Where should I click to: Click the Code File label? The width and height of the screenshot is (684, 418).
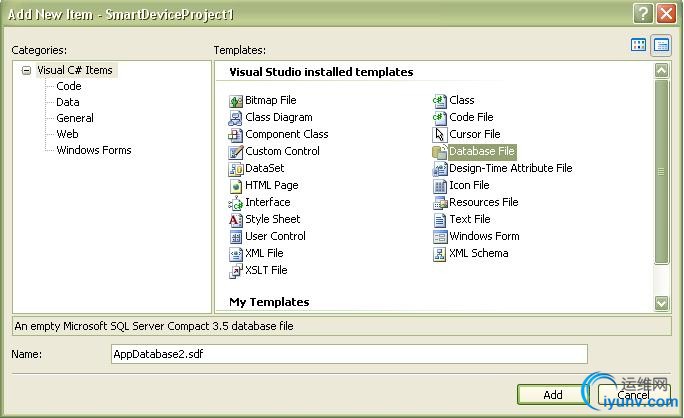471,117
